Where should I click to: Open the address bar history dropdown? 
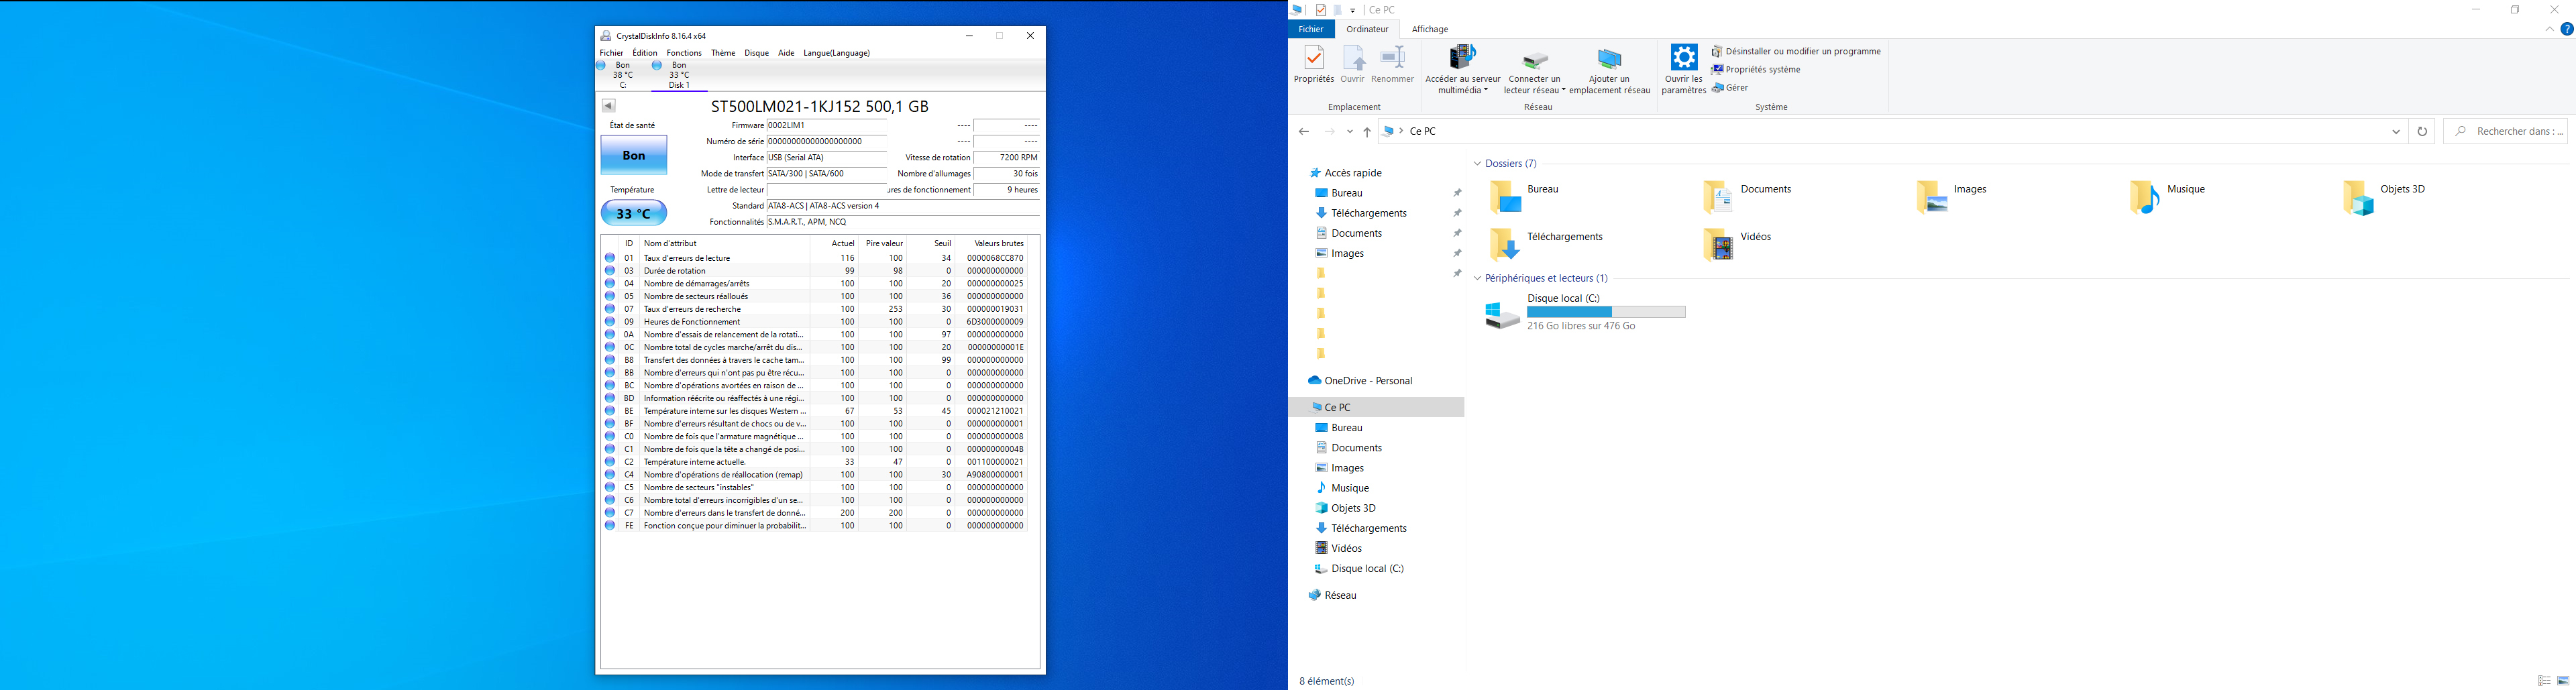[x=2396, y=132]
